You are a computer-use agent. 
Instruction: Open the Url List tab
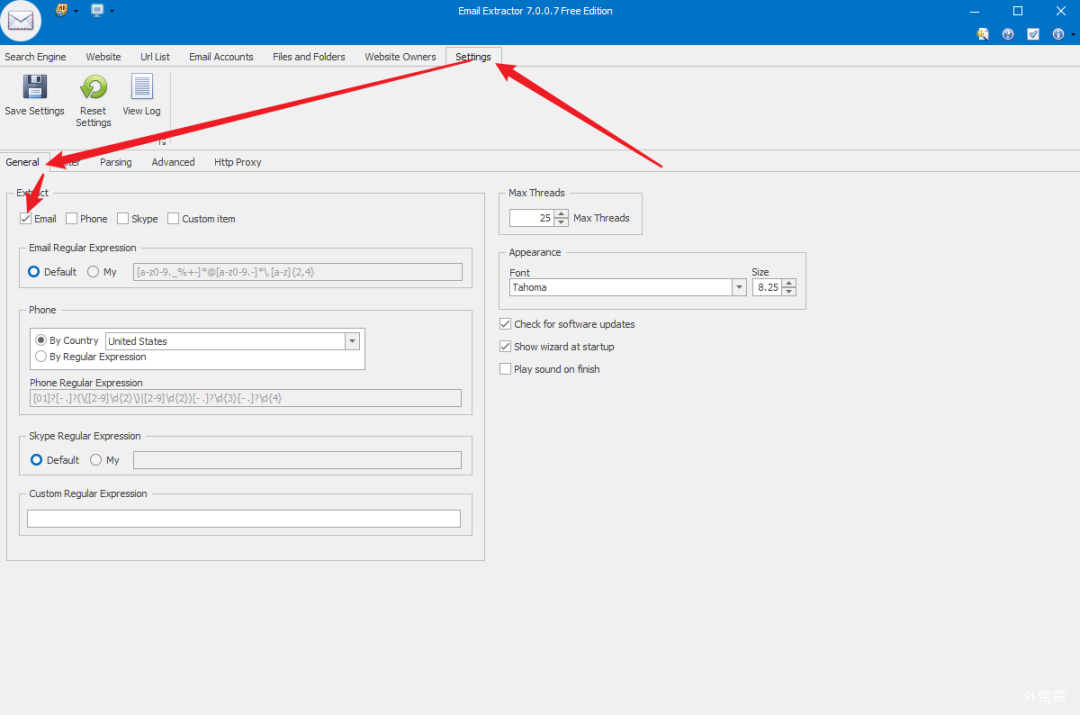[155, 56]
